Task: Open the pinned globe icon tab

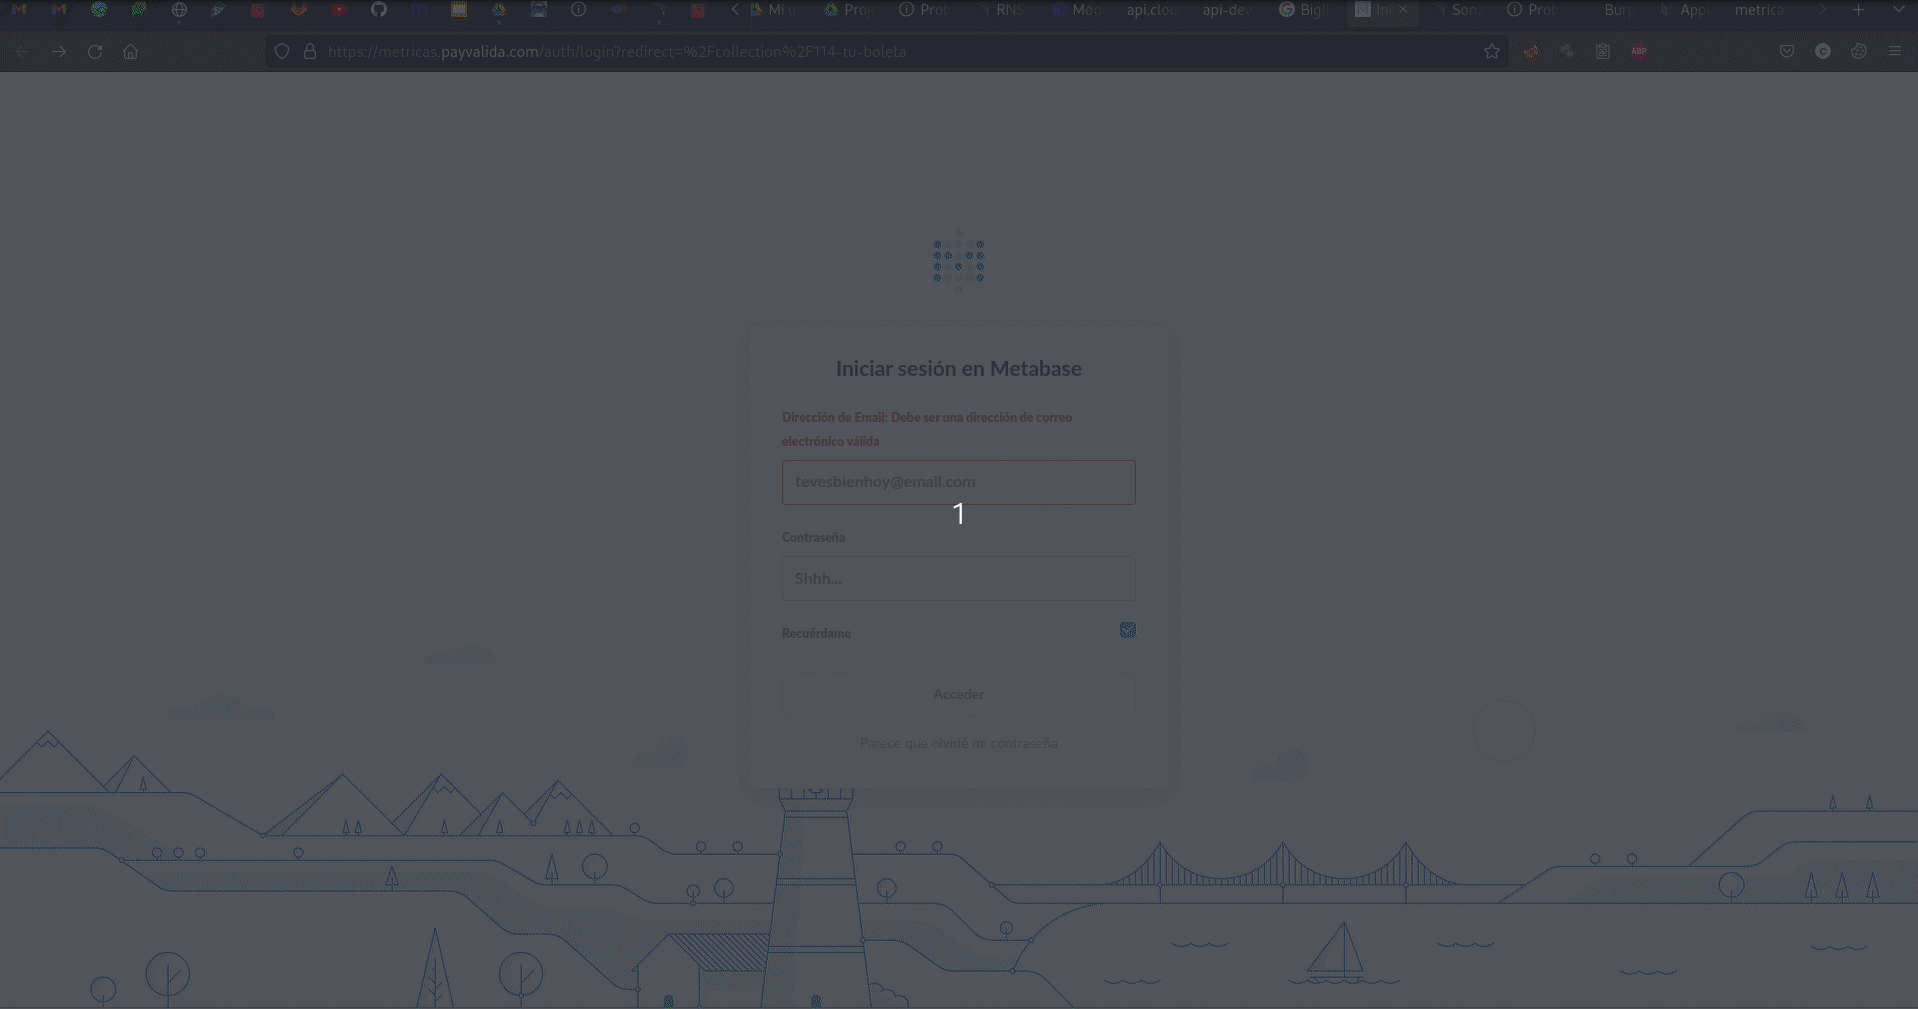Action: pos(179,10)
